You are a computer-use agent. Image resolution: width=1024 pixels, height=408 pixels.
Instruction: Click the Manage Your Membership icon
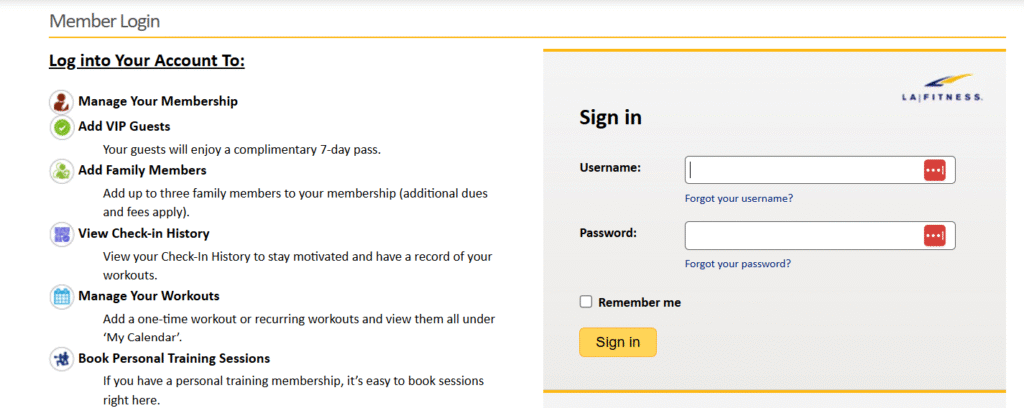62,101
